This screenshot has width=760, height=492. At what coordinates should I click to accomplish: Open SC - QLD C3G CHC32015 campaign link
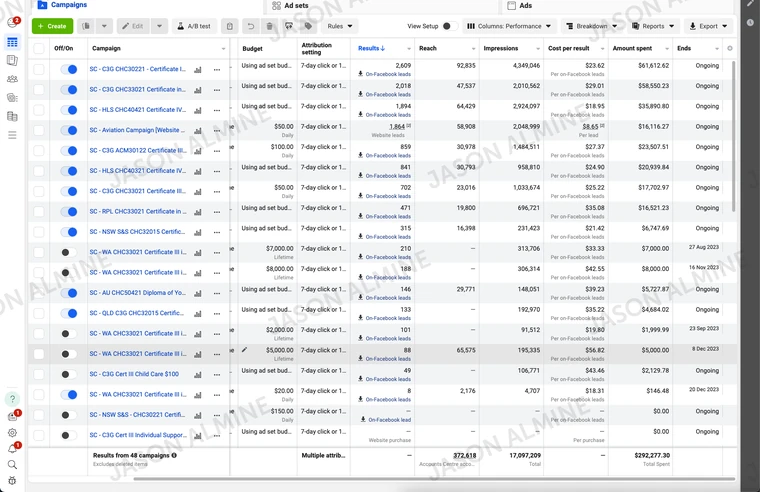[x=137, y=313]
